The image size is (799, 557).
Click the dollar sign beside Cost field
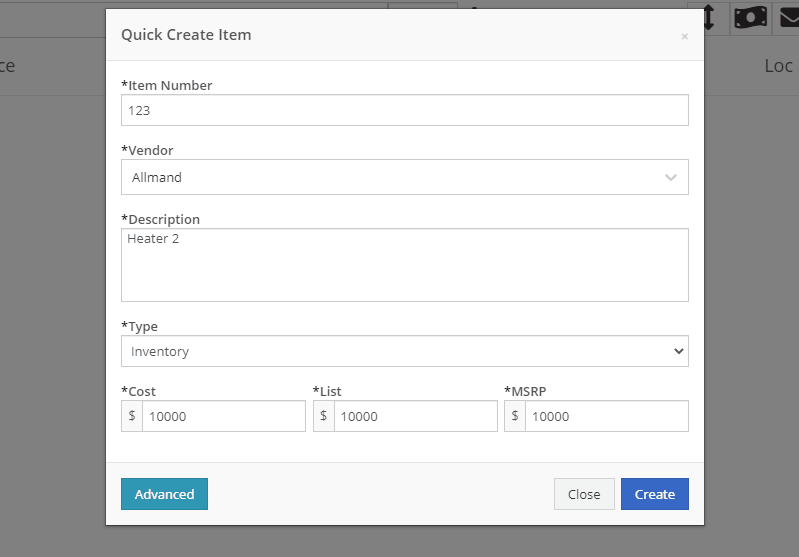pyautogui.click(x=132, y=416)
